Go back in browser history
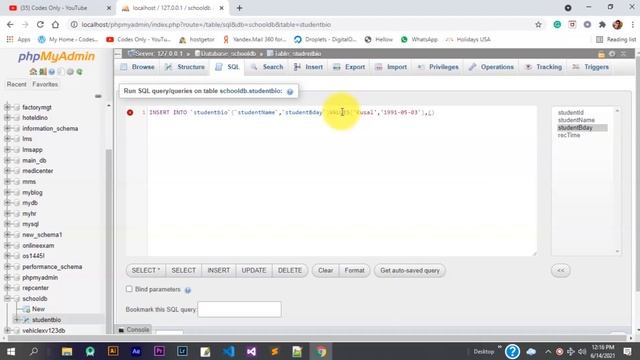The image size is (640, 360). coord(10,24)
